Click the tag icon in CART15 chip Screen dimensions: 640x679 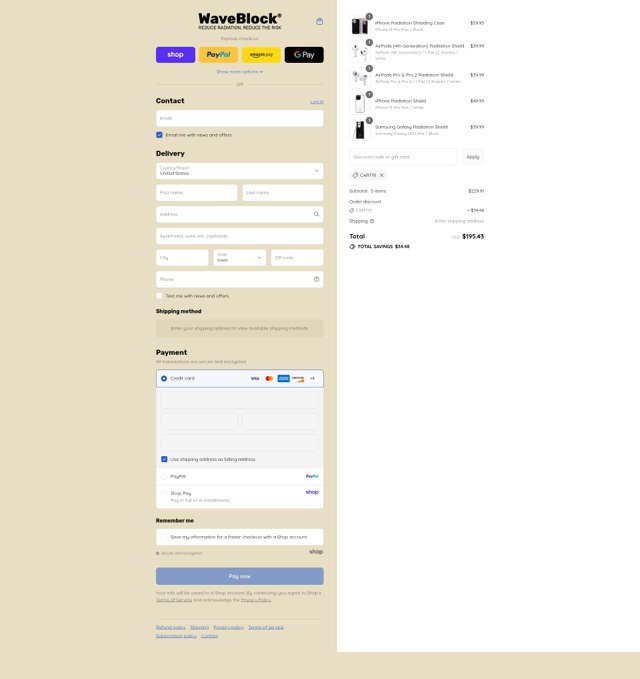pyautogui.click(x=355, y=175)
